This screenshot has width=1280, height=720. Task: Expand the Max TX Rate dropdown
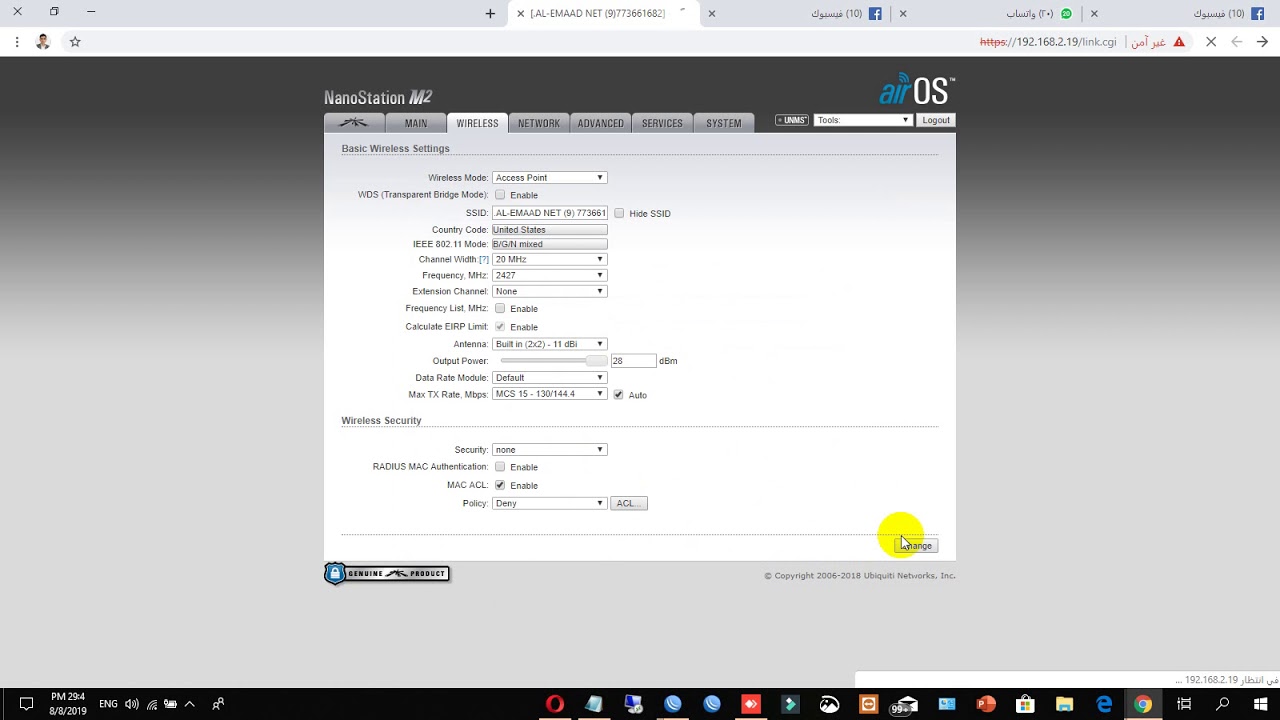coord(549,394)
